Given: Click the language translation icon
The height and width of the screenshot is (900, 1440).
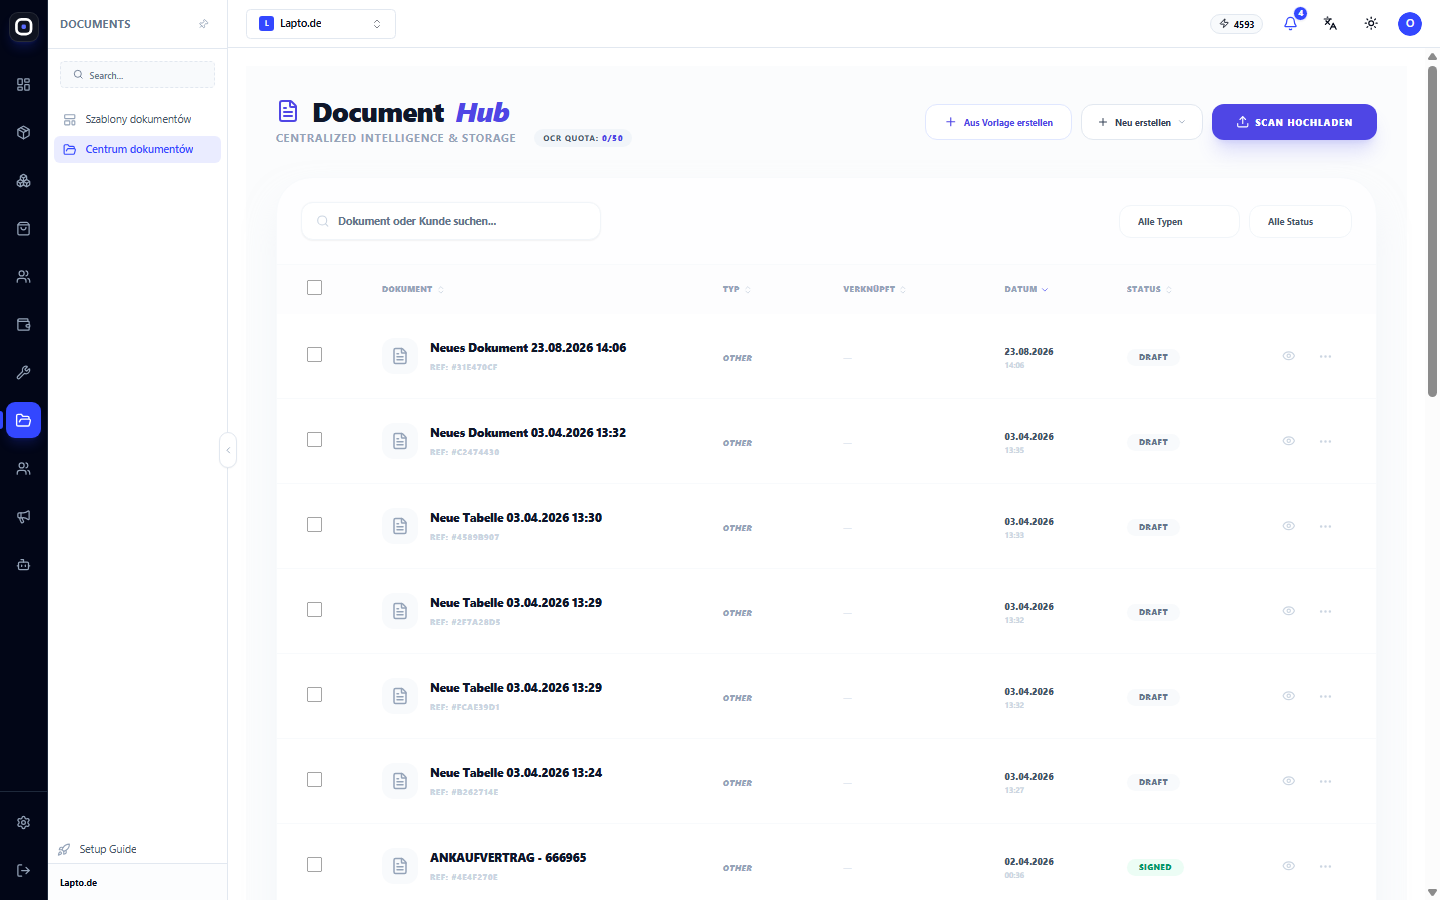Looking at the screenshot, I should pos(1330,24).
